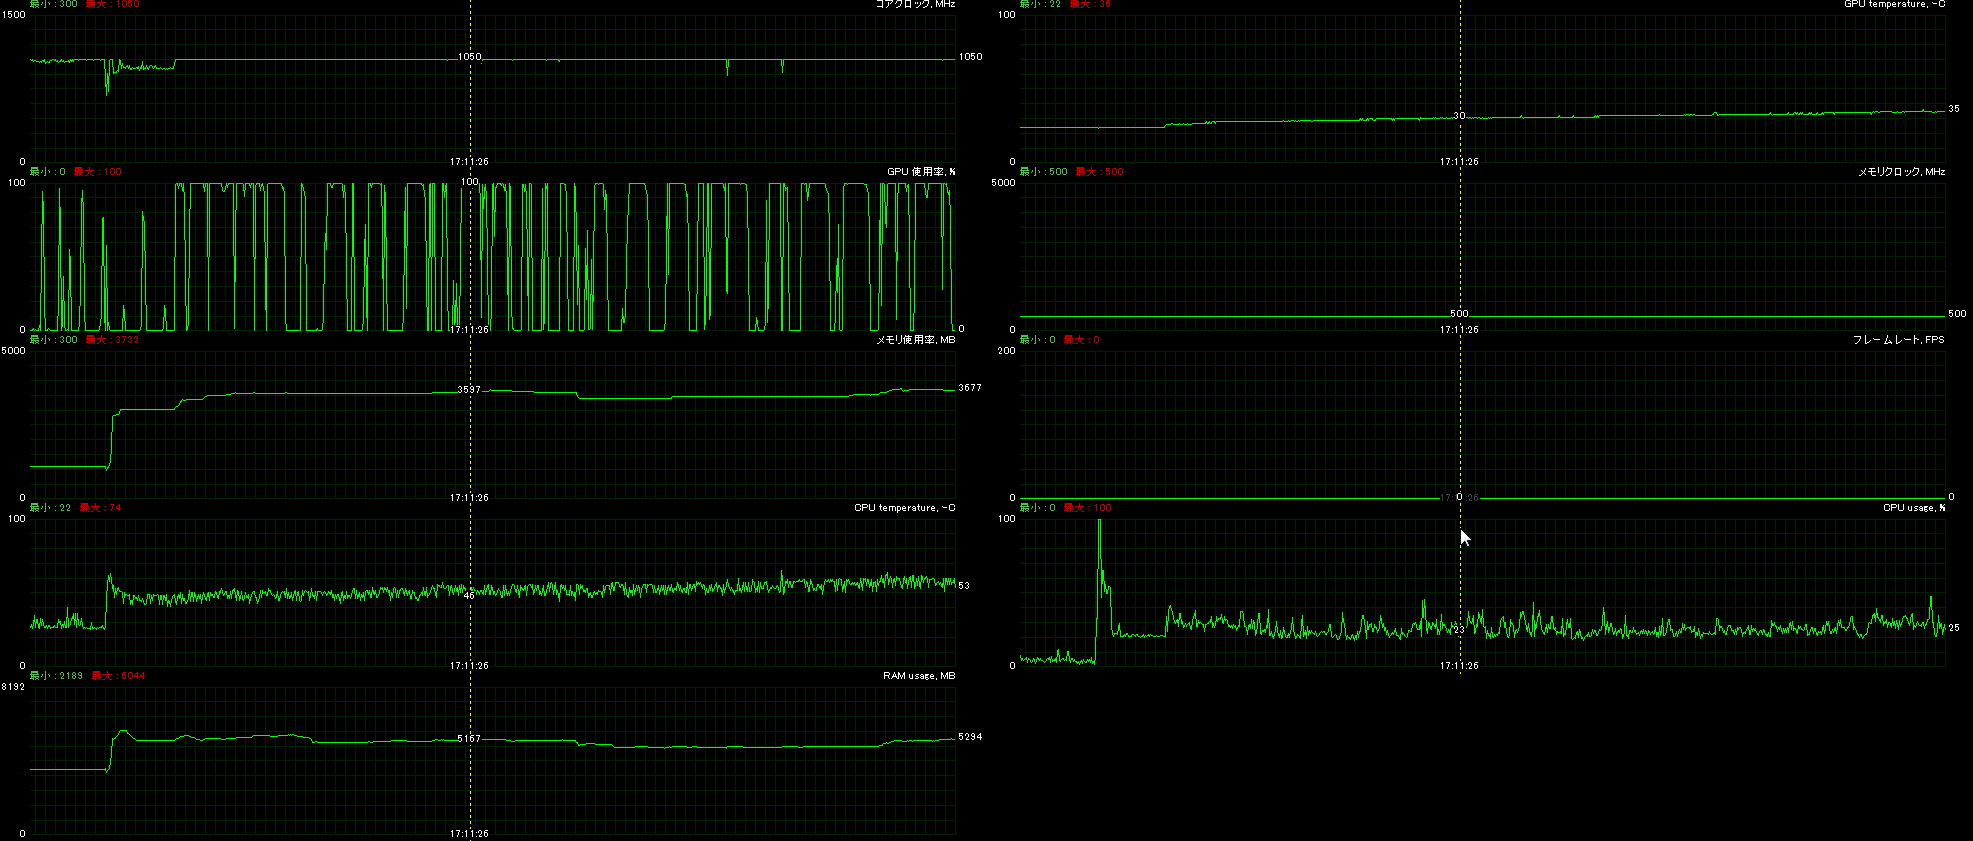Viewport: 1973px width, 841px height.
Task: Click the フレームレート, FPS graph title
Action: (x=1898, y=340)
